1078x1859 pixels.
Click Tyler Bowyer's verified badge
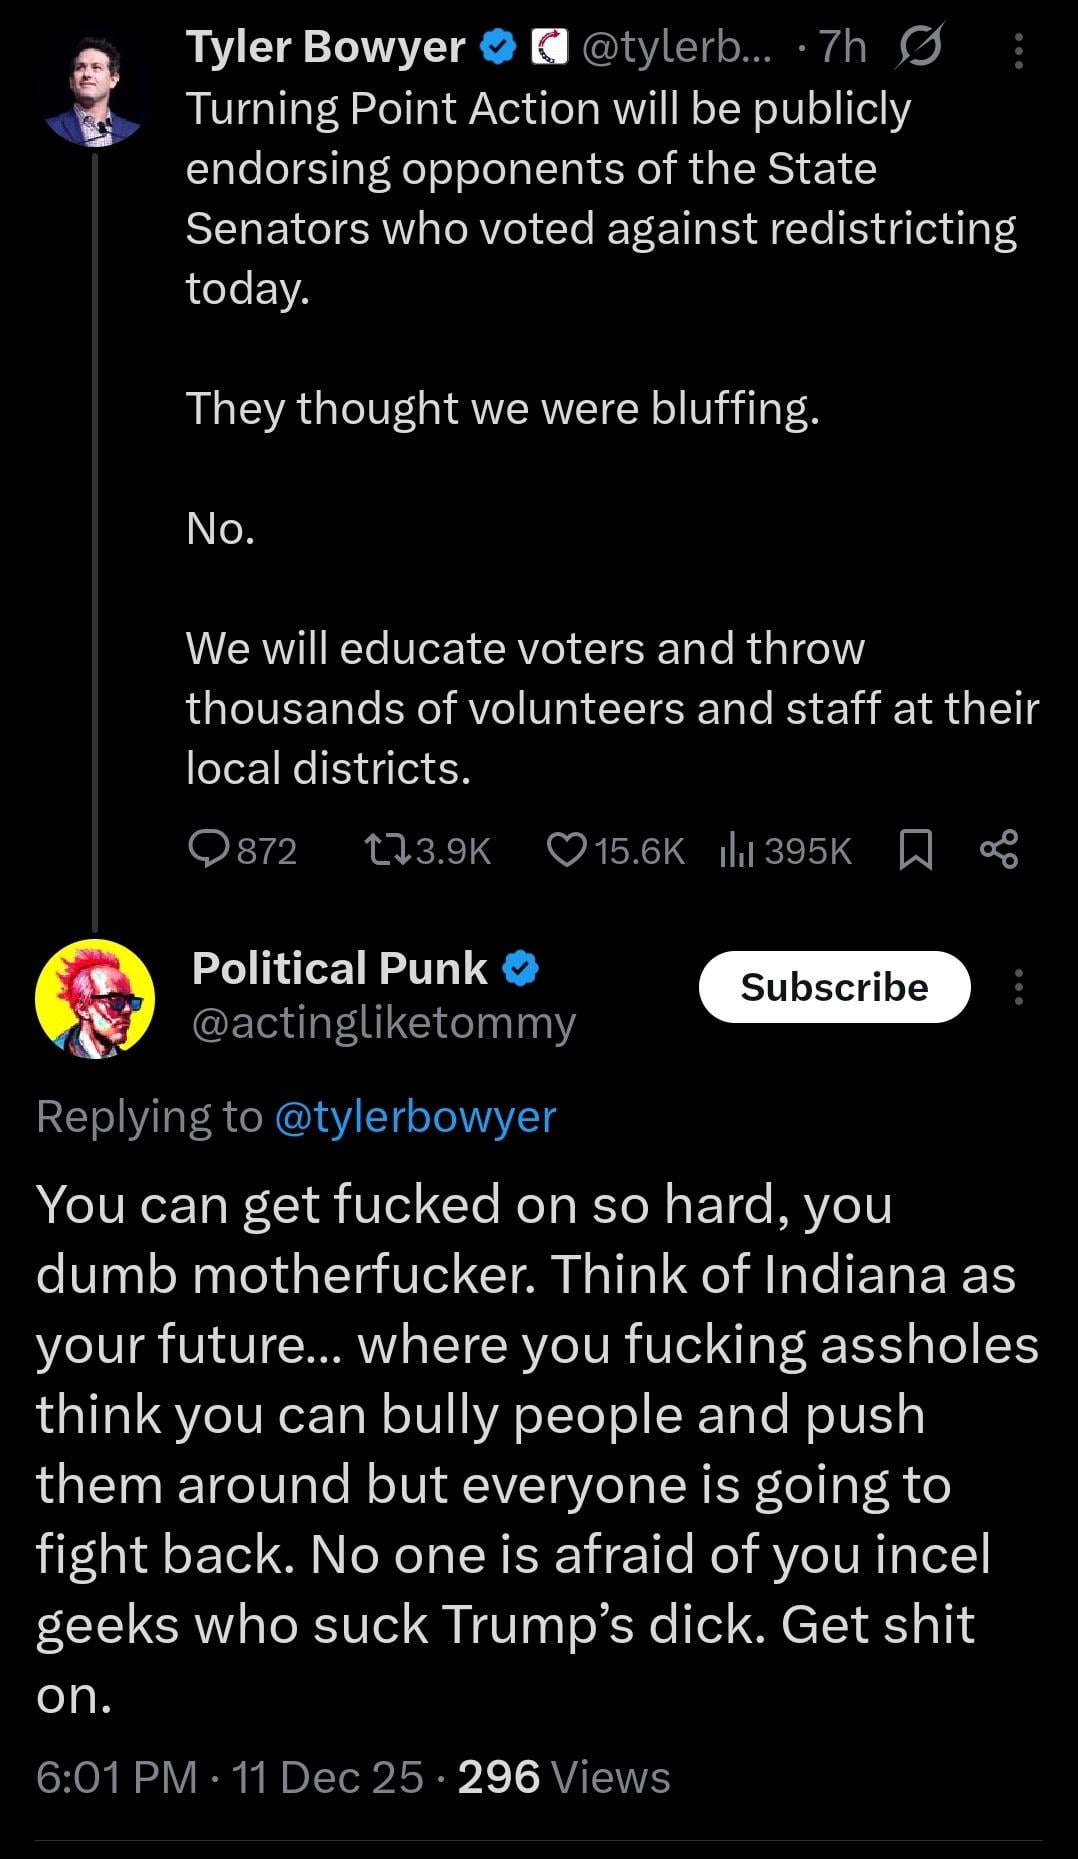[498, 46]
